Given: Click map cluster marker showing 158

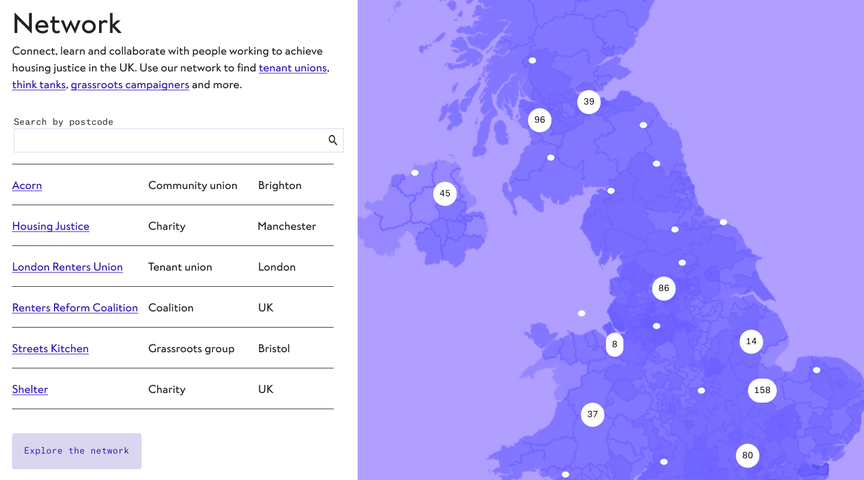Looking at the screenshot, I should point(762,390).
